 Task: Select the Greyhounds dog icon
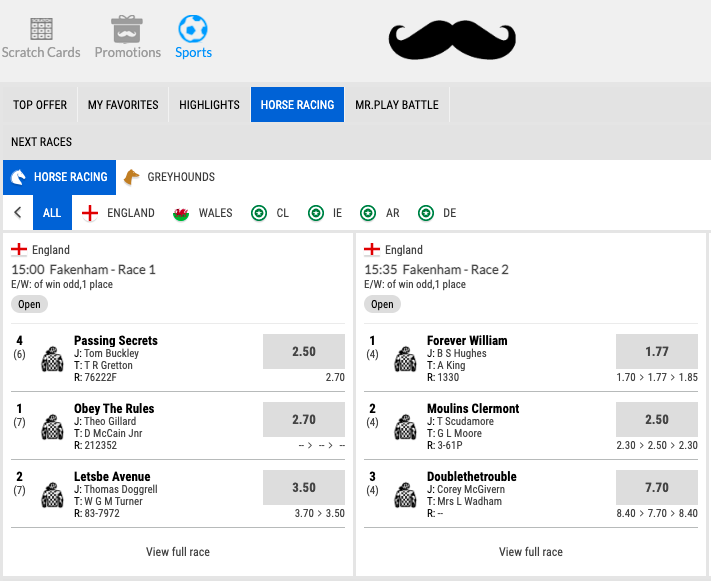coord(132,177)
